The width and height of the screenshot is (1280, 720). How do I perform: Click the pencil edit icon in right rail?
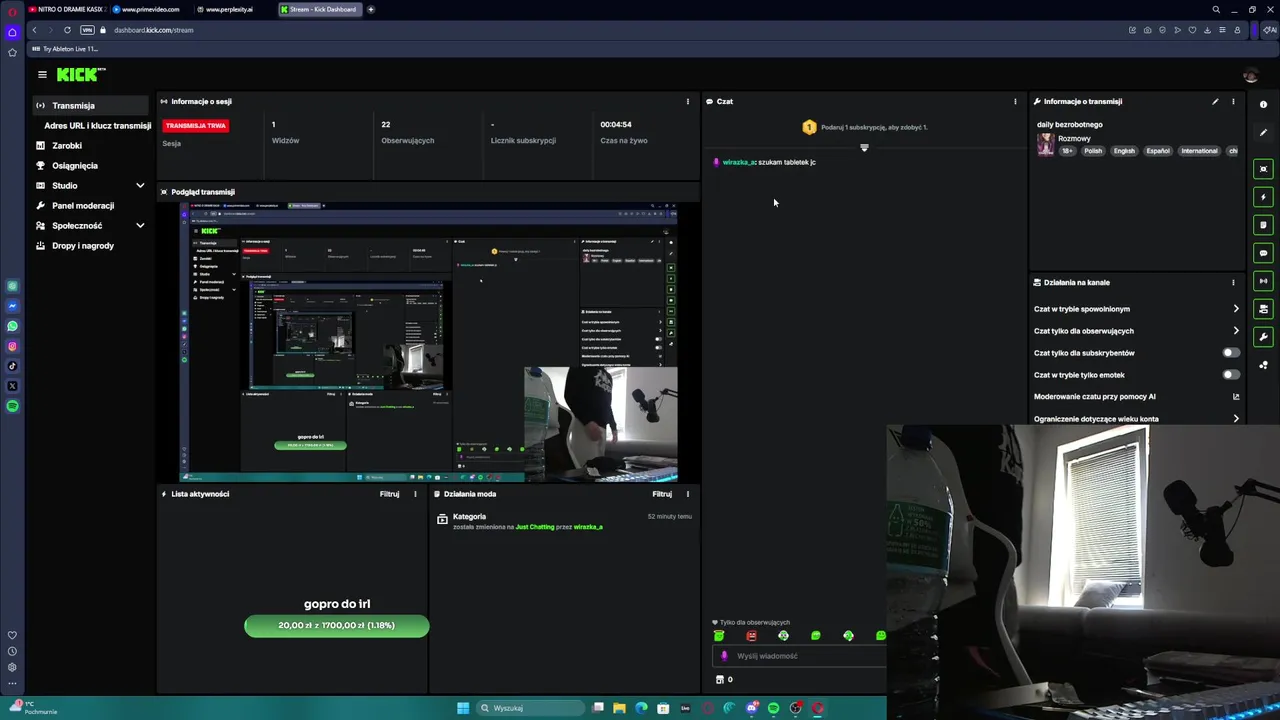coord(1263,133)
